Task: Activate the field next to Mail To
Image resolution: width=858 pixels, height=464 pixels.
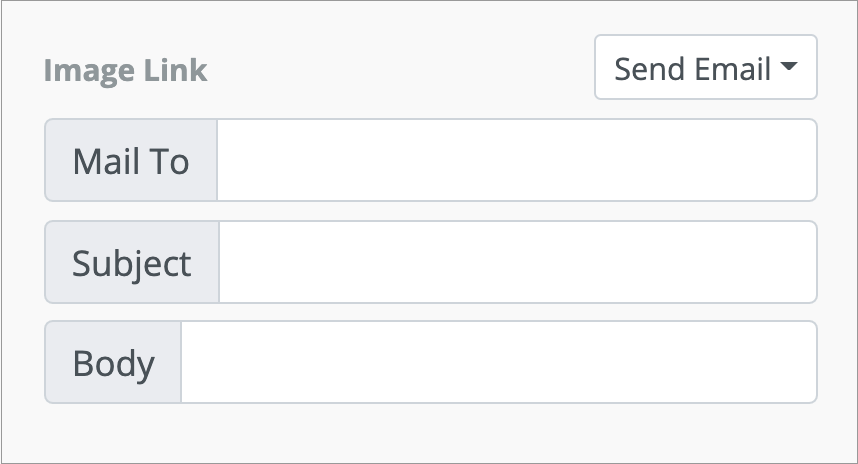Action: [516, 160]
